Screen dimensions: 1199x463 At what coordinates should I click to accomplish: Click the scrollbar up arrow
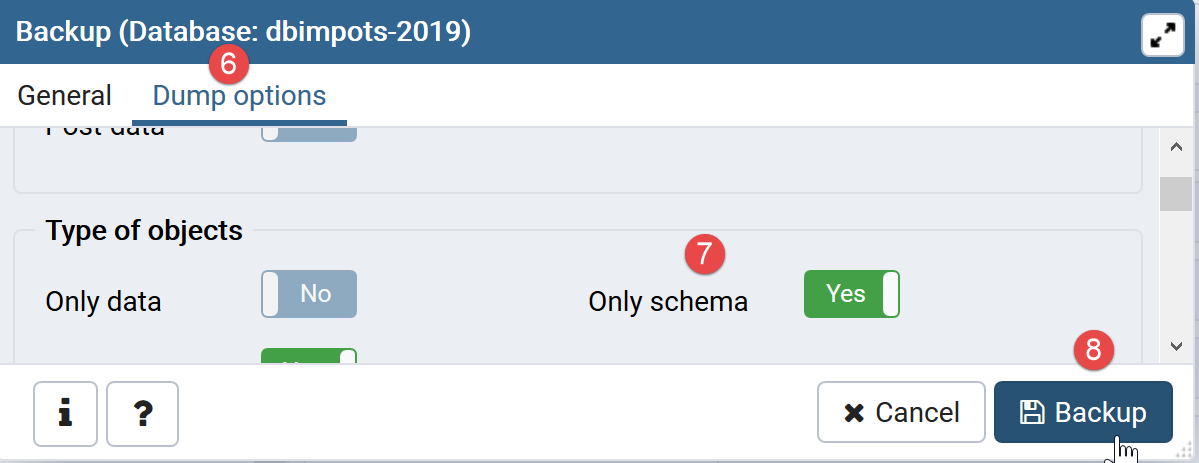coord(1175,147)
